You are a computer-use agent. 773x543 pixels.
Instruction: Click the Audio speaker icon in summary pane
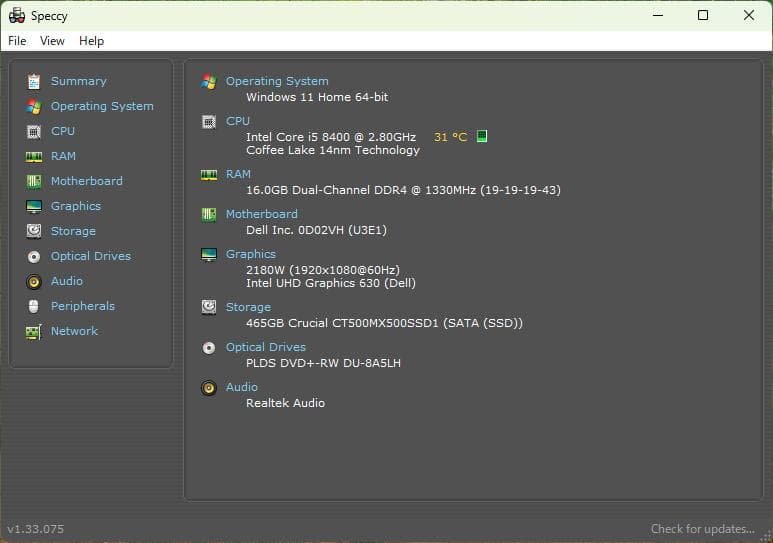coord(209,388)
